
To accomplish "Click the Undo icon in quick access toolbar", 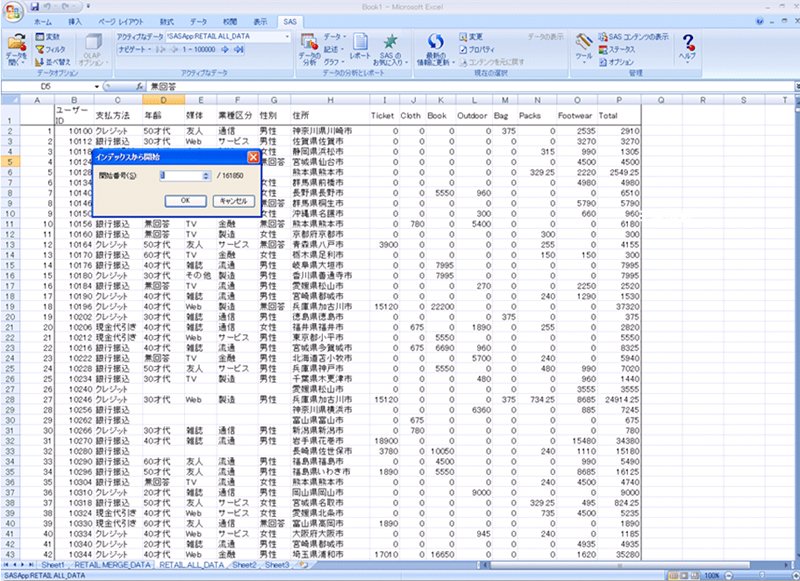I will 47,7.
